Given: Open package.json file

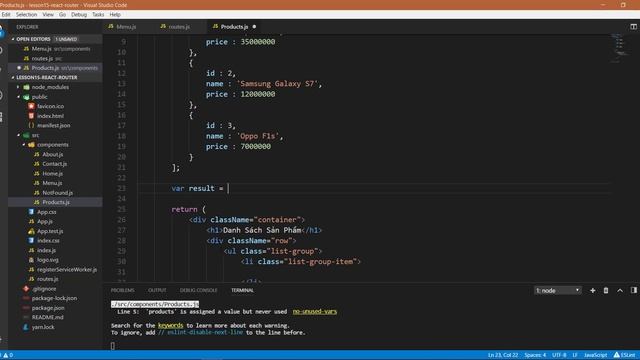Looking at the screenshot, I should [x=48, y=308].
